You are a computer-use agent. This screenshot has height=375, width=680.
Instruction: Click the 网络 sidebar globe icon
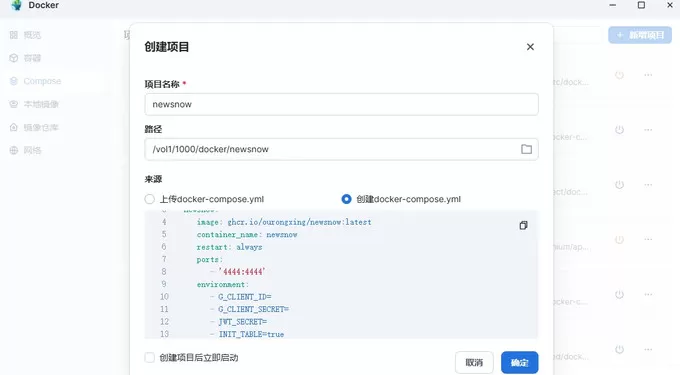click(x=14, y=150)
